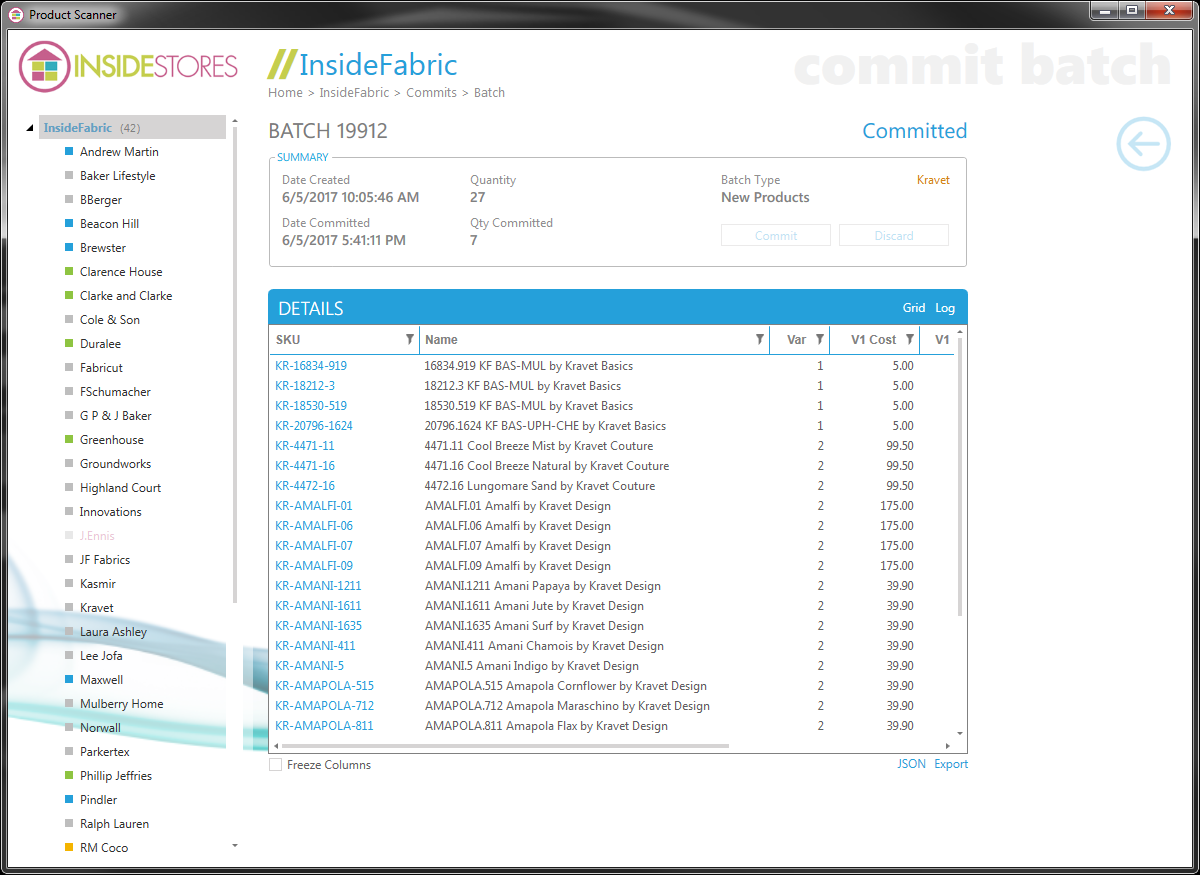Switch to the Log view tab

tap(945, 308)
